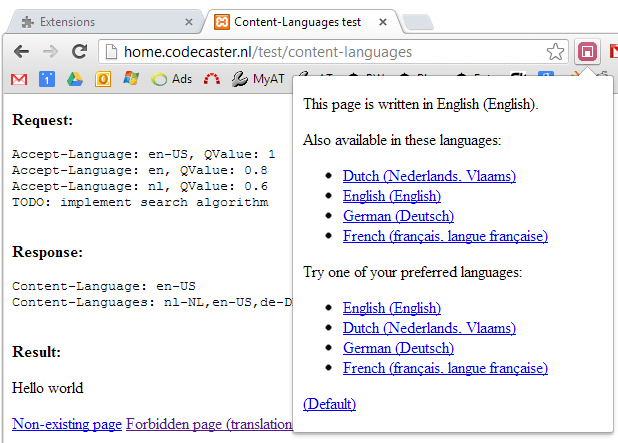This screenshot has height=443, width=618.
Task: Switch to the Extensions tab
Action: pos(104,22)
